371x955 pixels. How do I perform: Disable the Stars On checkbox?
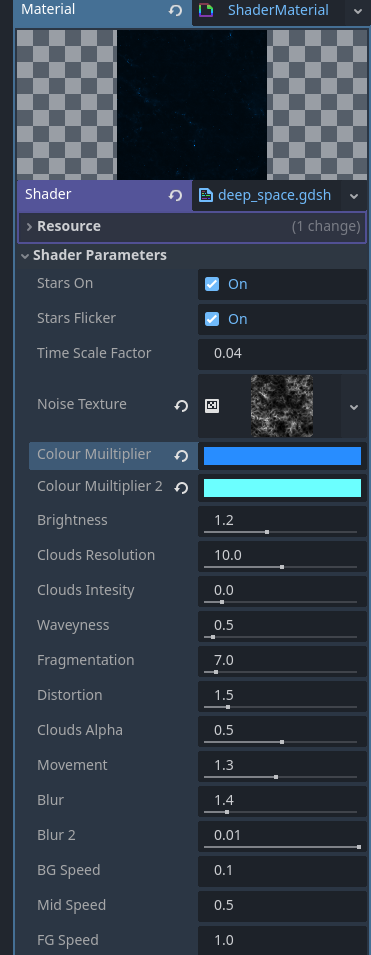point(211,284)
